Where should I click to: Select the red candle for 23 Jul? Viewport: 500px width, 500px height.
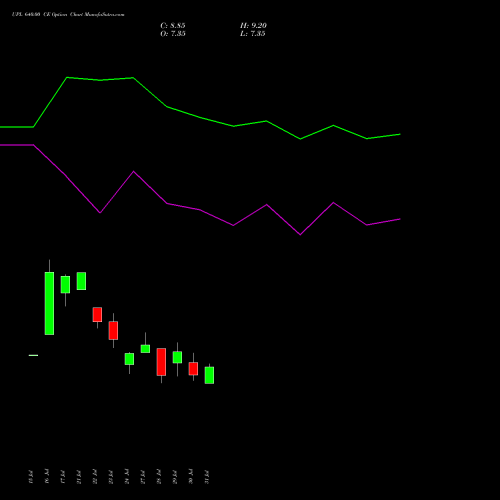click(113, 330)
